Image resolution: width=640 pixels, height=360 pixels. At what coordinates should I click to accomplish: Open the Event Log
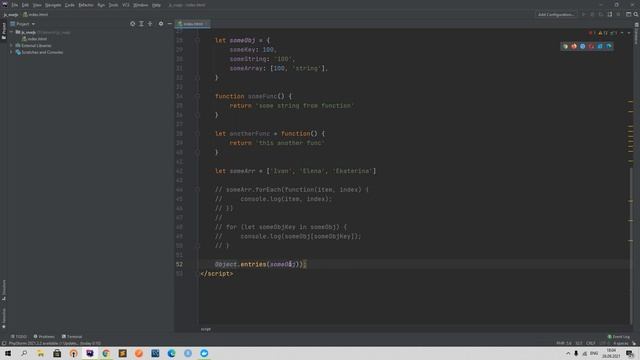(x=619, y=336)
